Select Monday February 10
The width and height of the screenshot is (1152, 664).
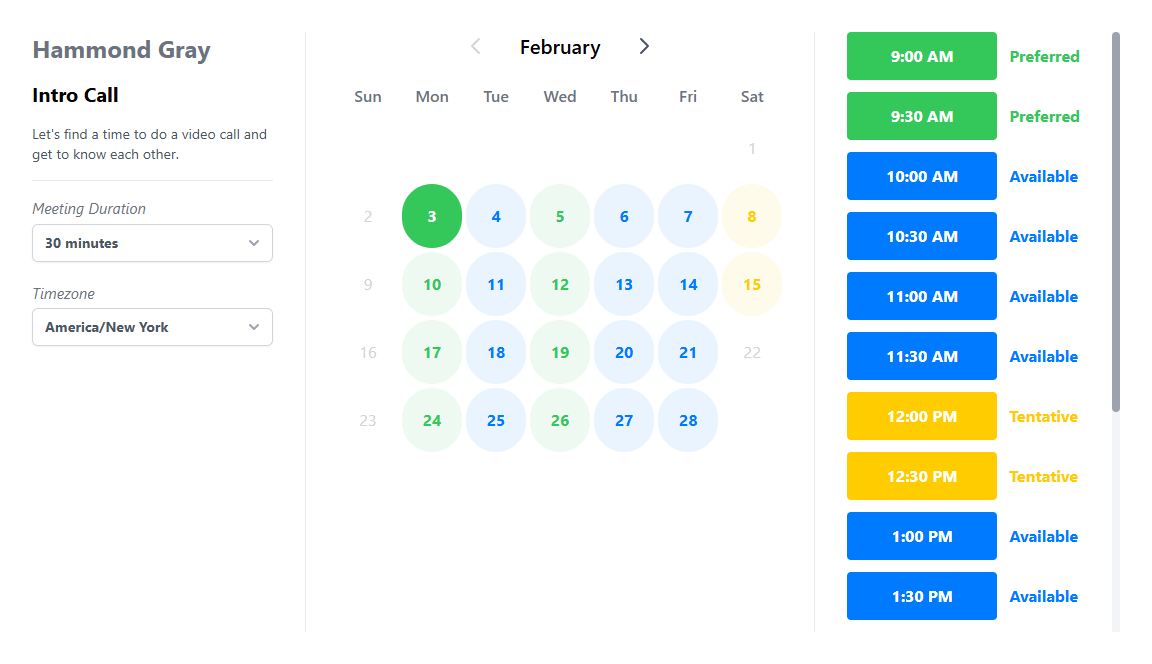(432, 284)
